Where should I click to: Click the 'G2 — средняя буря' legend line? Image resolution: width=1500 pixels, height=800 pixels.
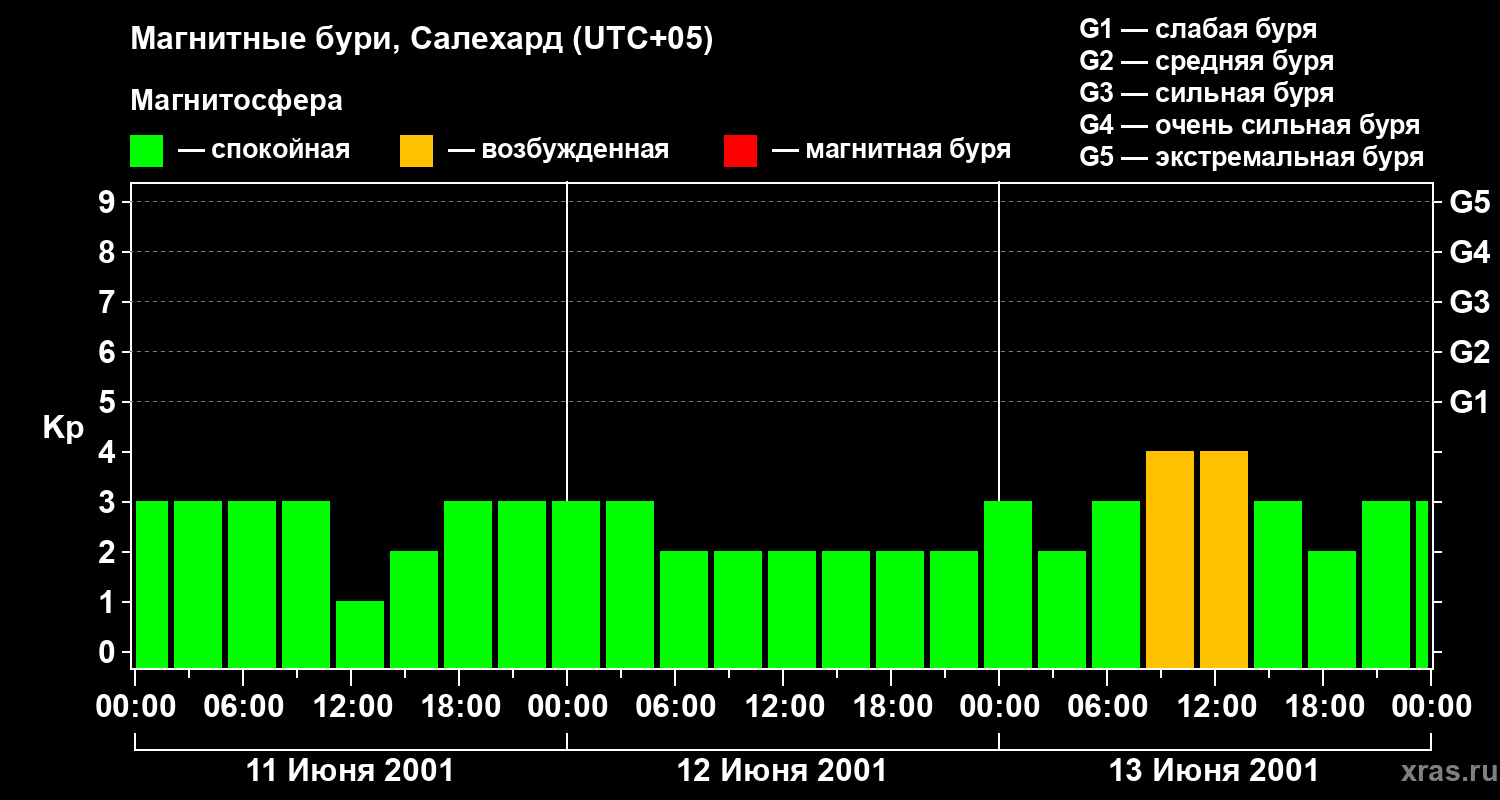[x=1207, y=61]
